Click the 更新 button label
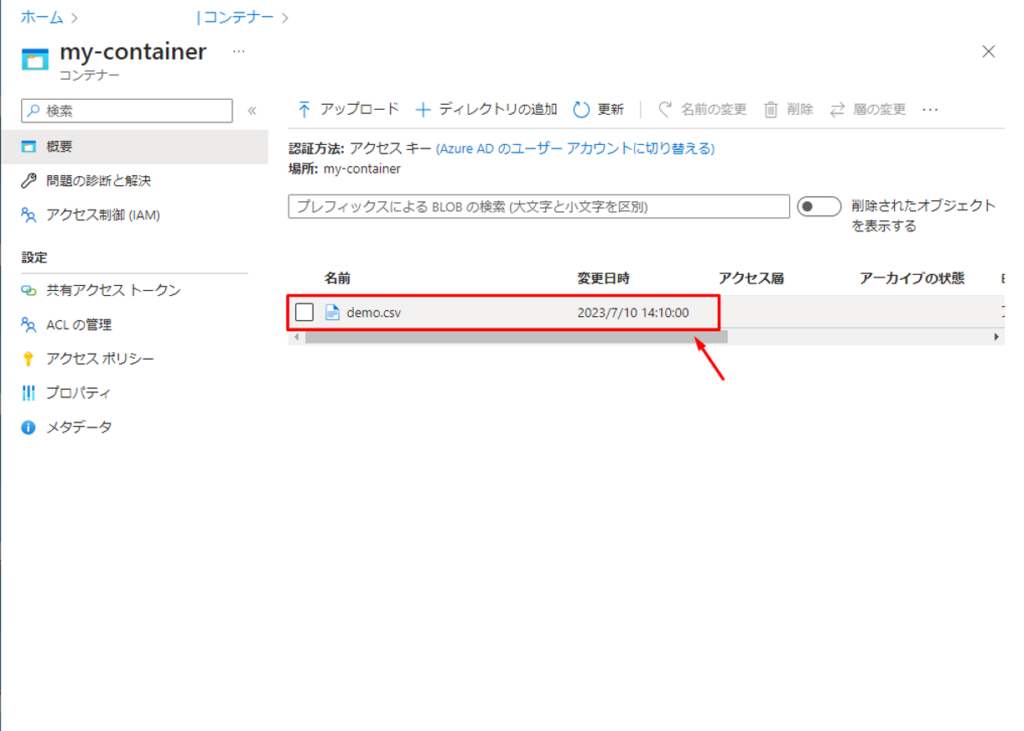 coord(611,109)
